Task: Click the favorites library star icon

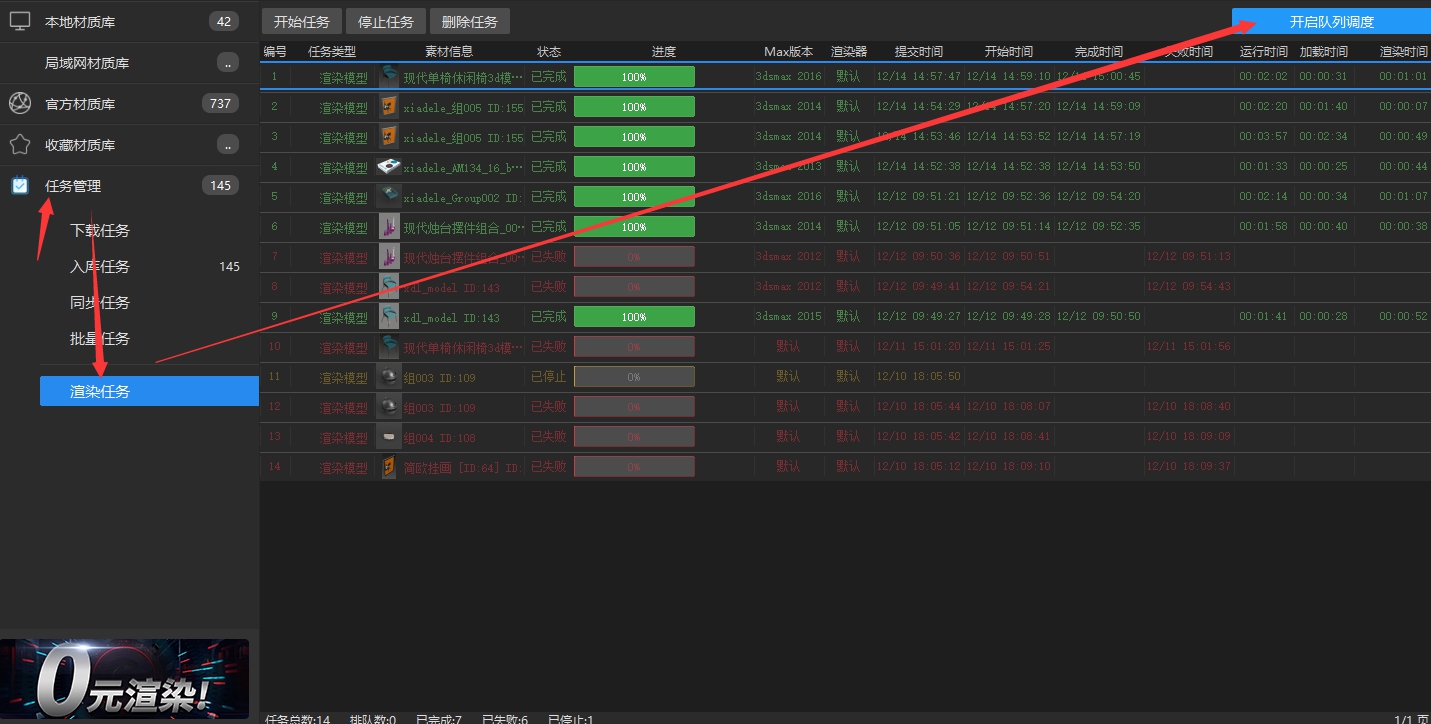Action: tap(20, 144)
